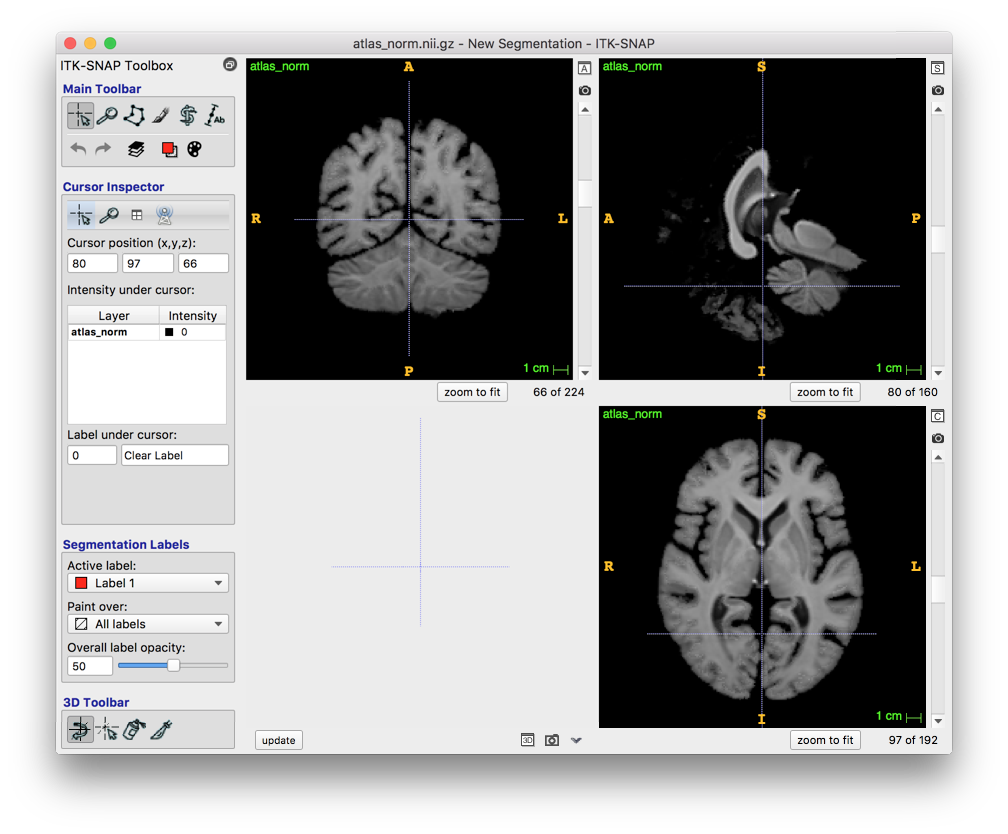Click zoom to fit under axial view

pyautogui.click(x=472, y=392)
